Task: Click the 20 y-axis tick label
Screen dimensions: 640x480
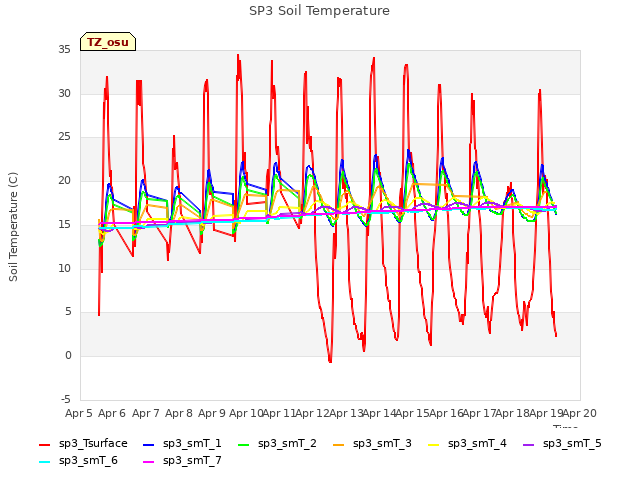Action: 64,181
